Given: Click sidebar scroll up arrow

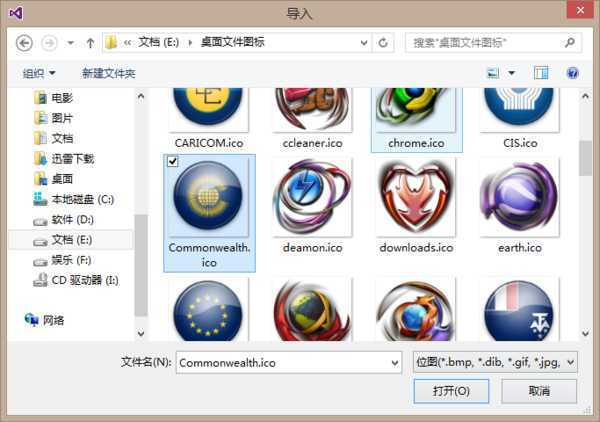Looking at the screenshot, I should [x=141, y=96].
